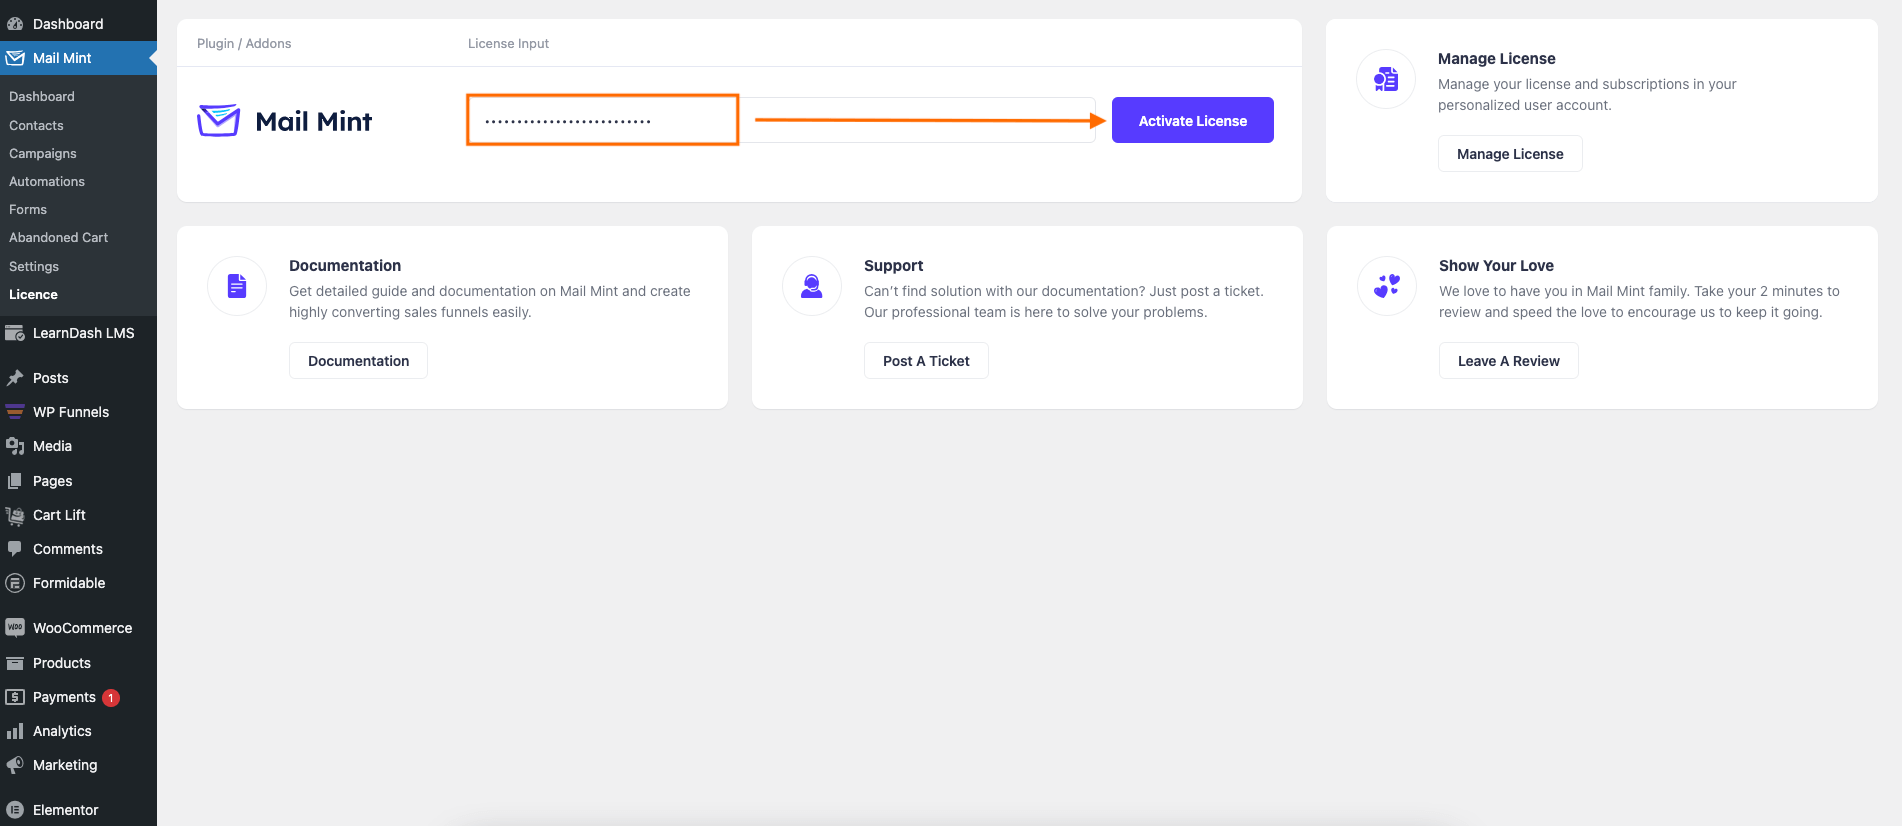Open the Manage License button
This screenshot has height=826, width=1902.
click(x=1510, y=154)
